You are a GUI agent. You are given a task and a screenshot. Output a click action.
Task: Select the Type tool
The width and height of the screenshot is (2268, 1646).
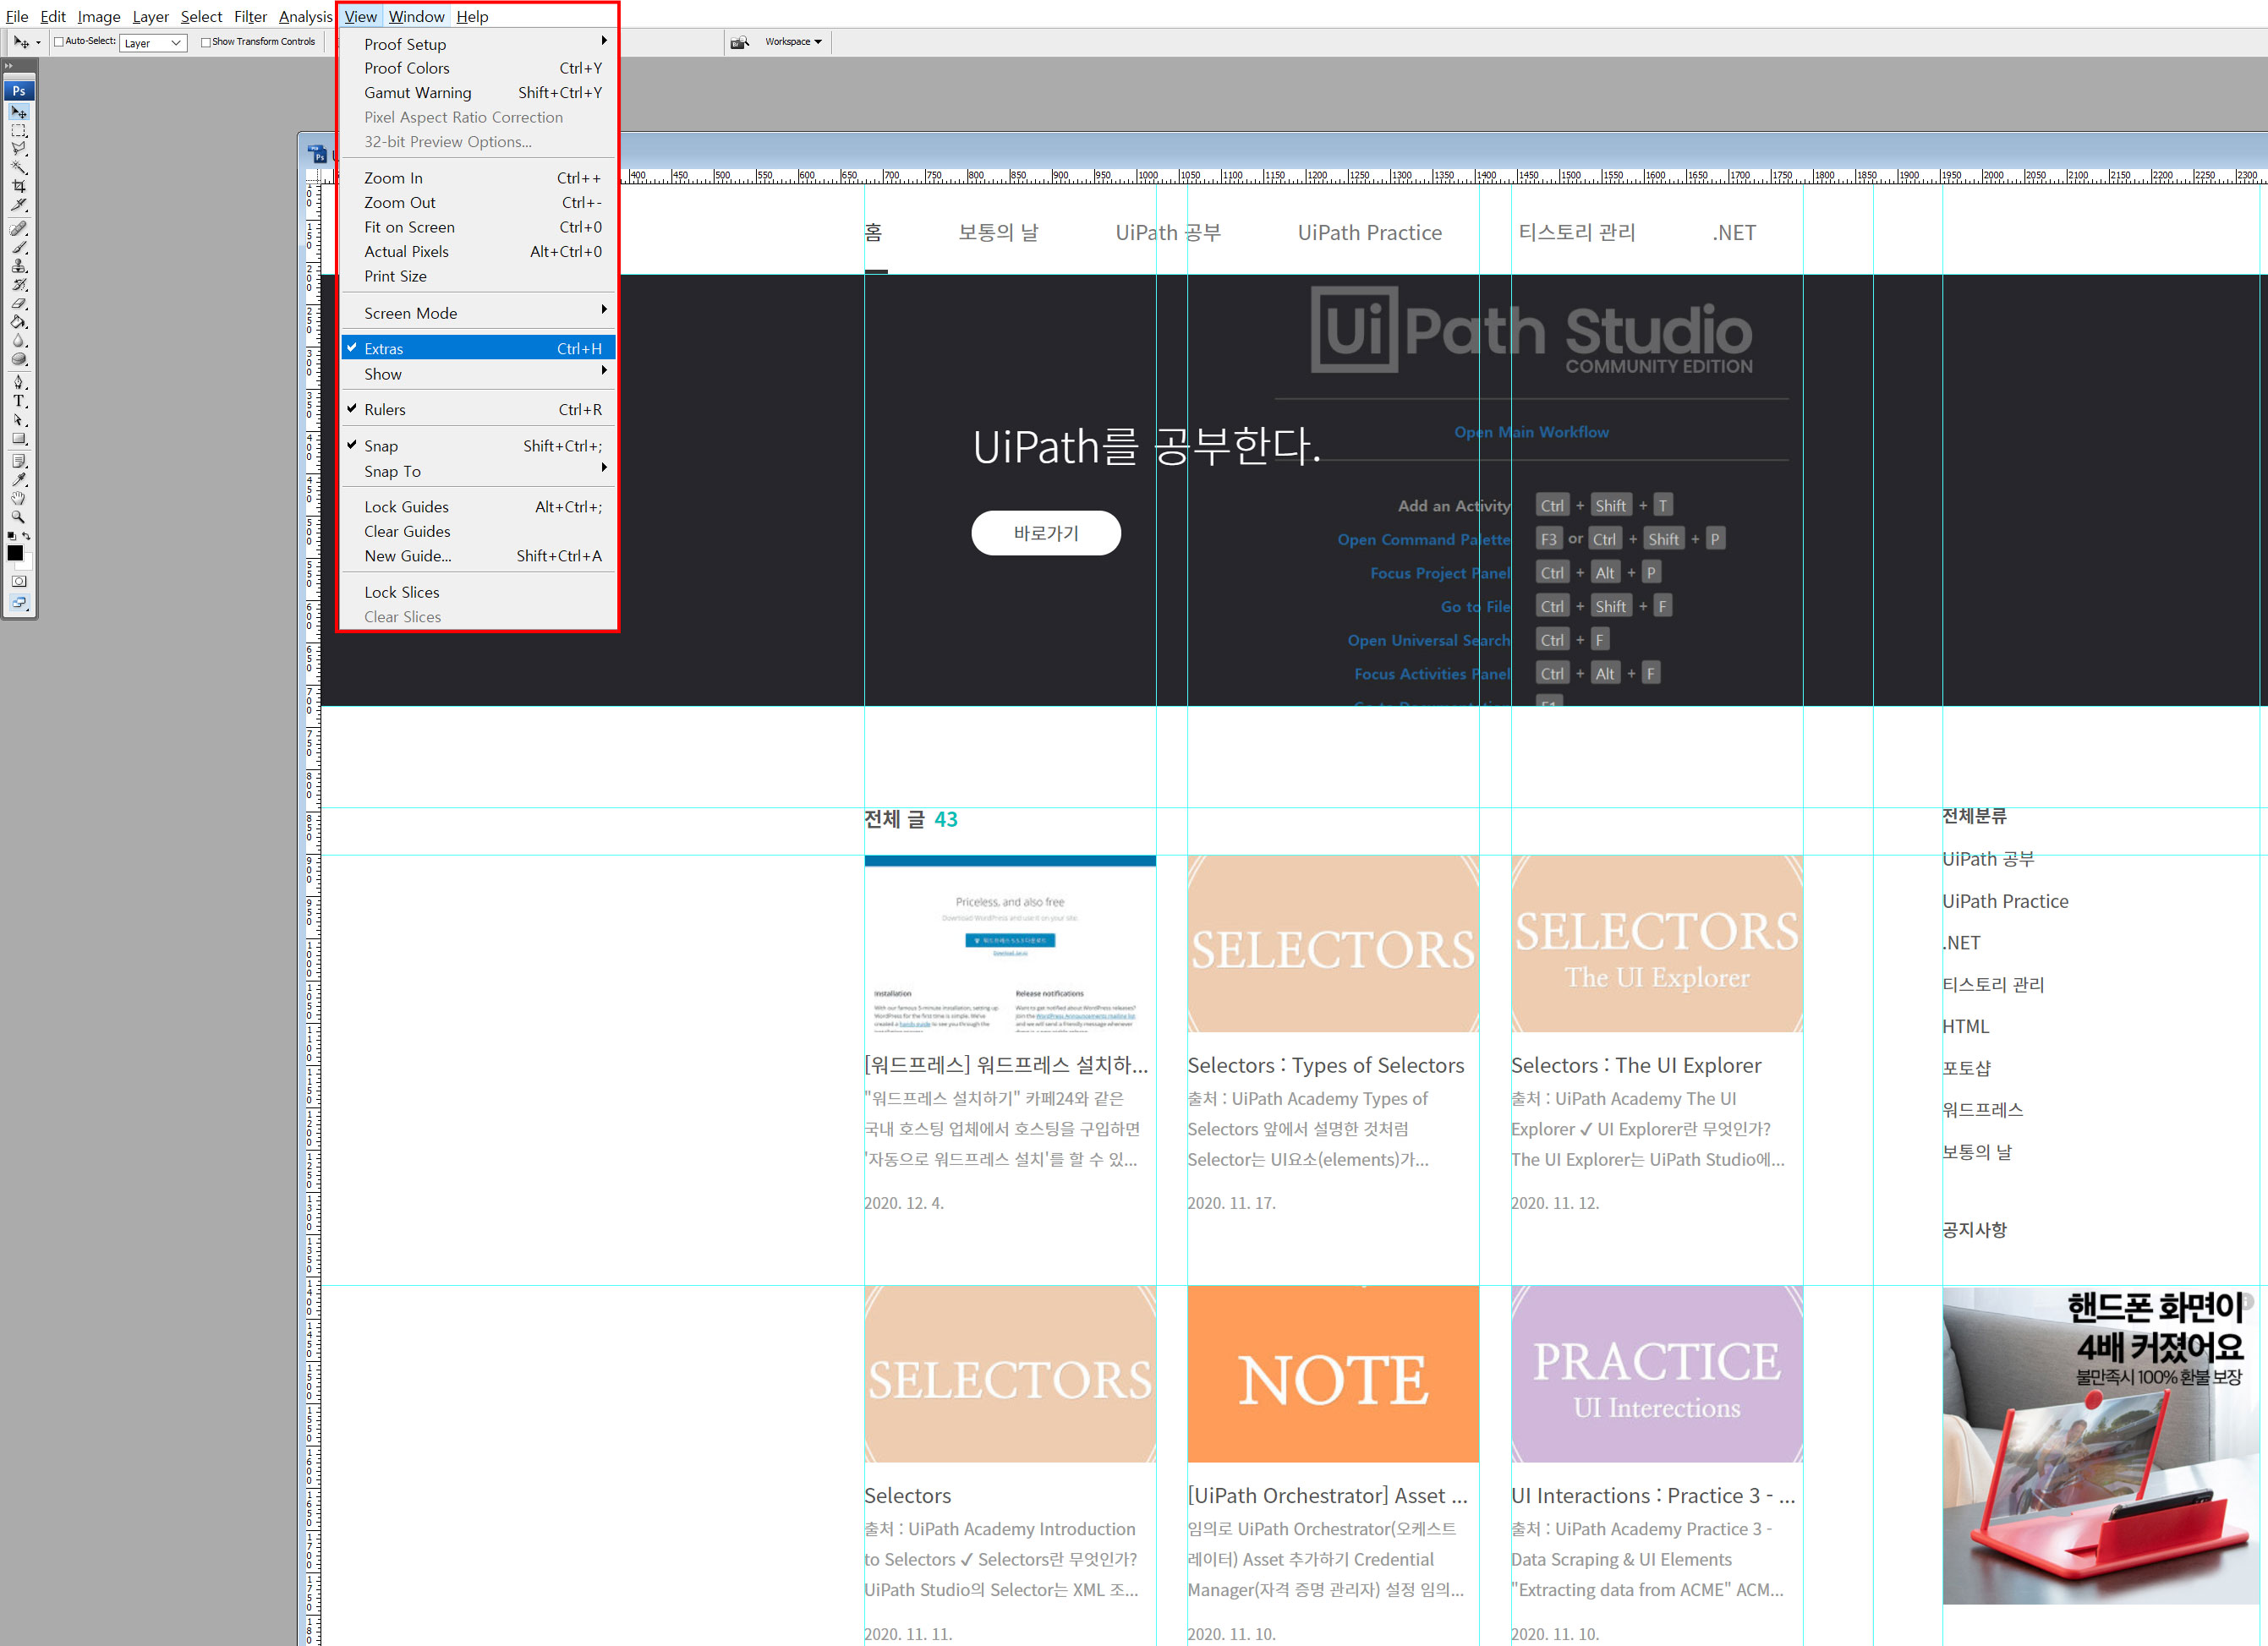click(x=19, y=401)
